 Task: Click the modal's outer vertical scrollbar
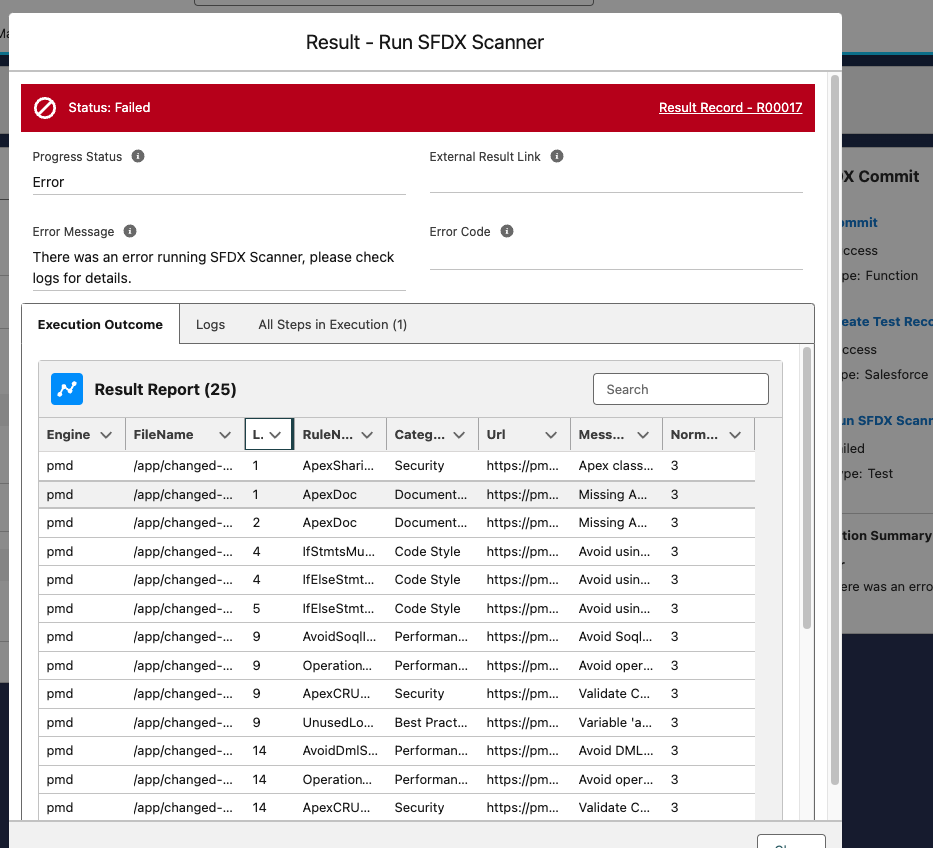835,428
